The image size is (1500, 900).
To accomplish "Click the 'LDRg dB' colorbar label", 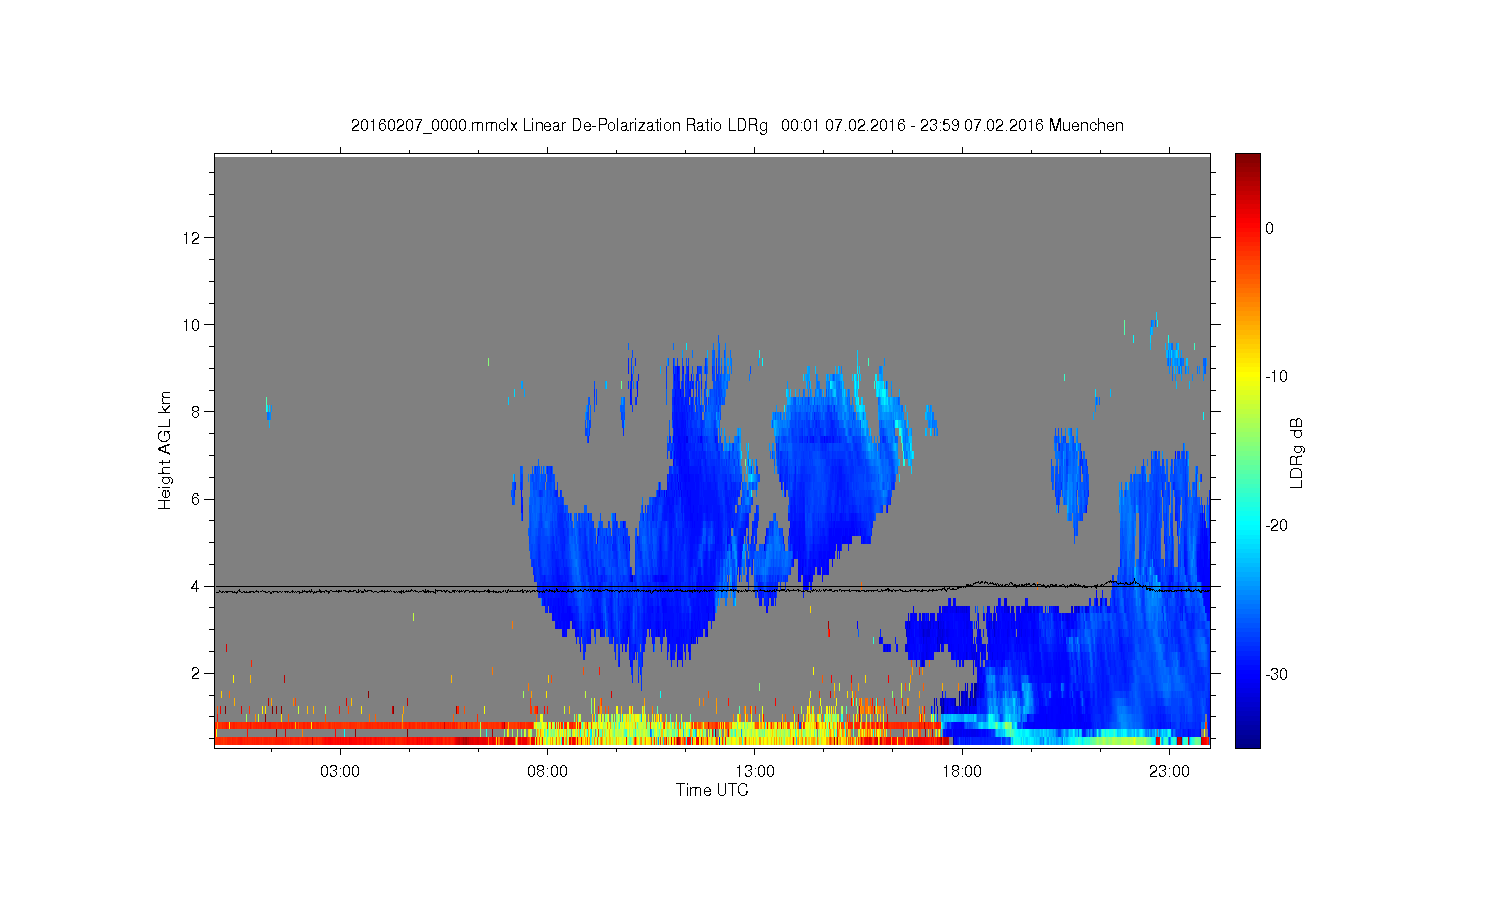I will (1297, 452).
